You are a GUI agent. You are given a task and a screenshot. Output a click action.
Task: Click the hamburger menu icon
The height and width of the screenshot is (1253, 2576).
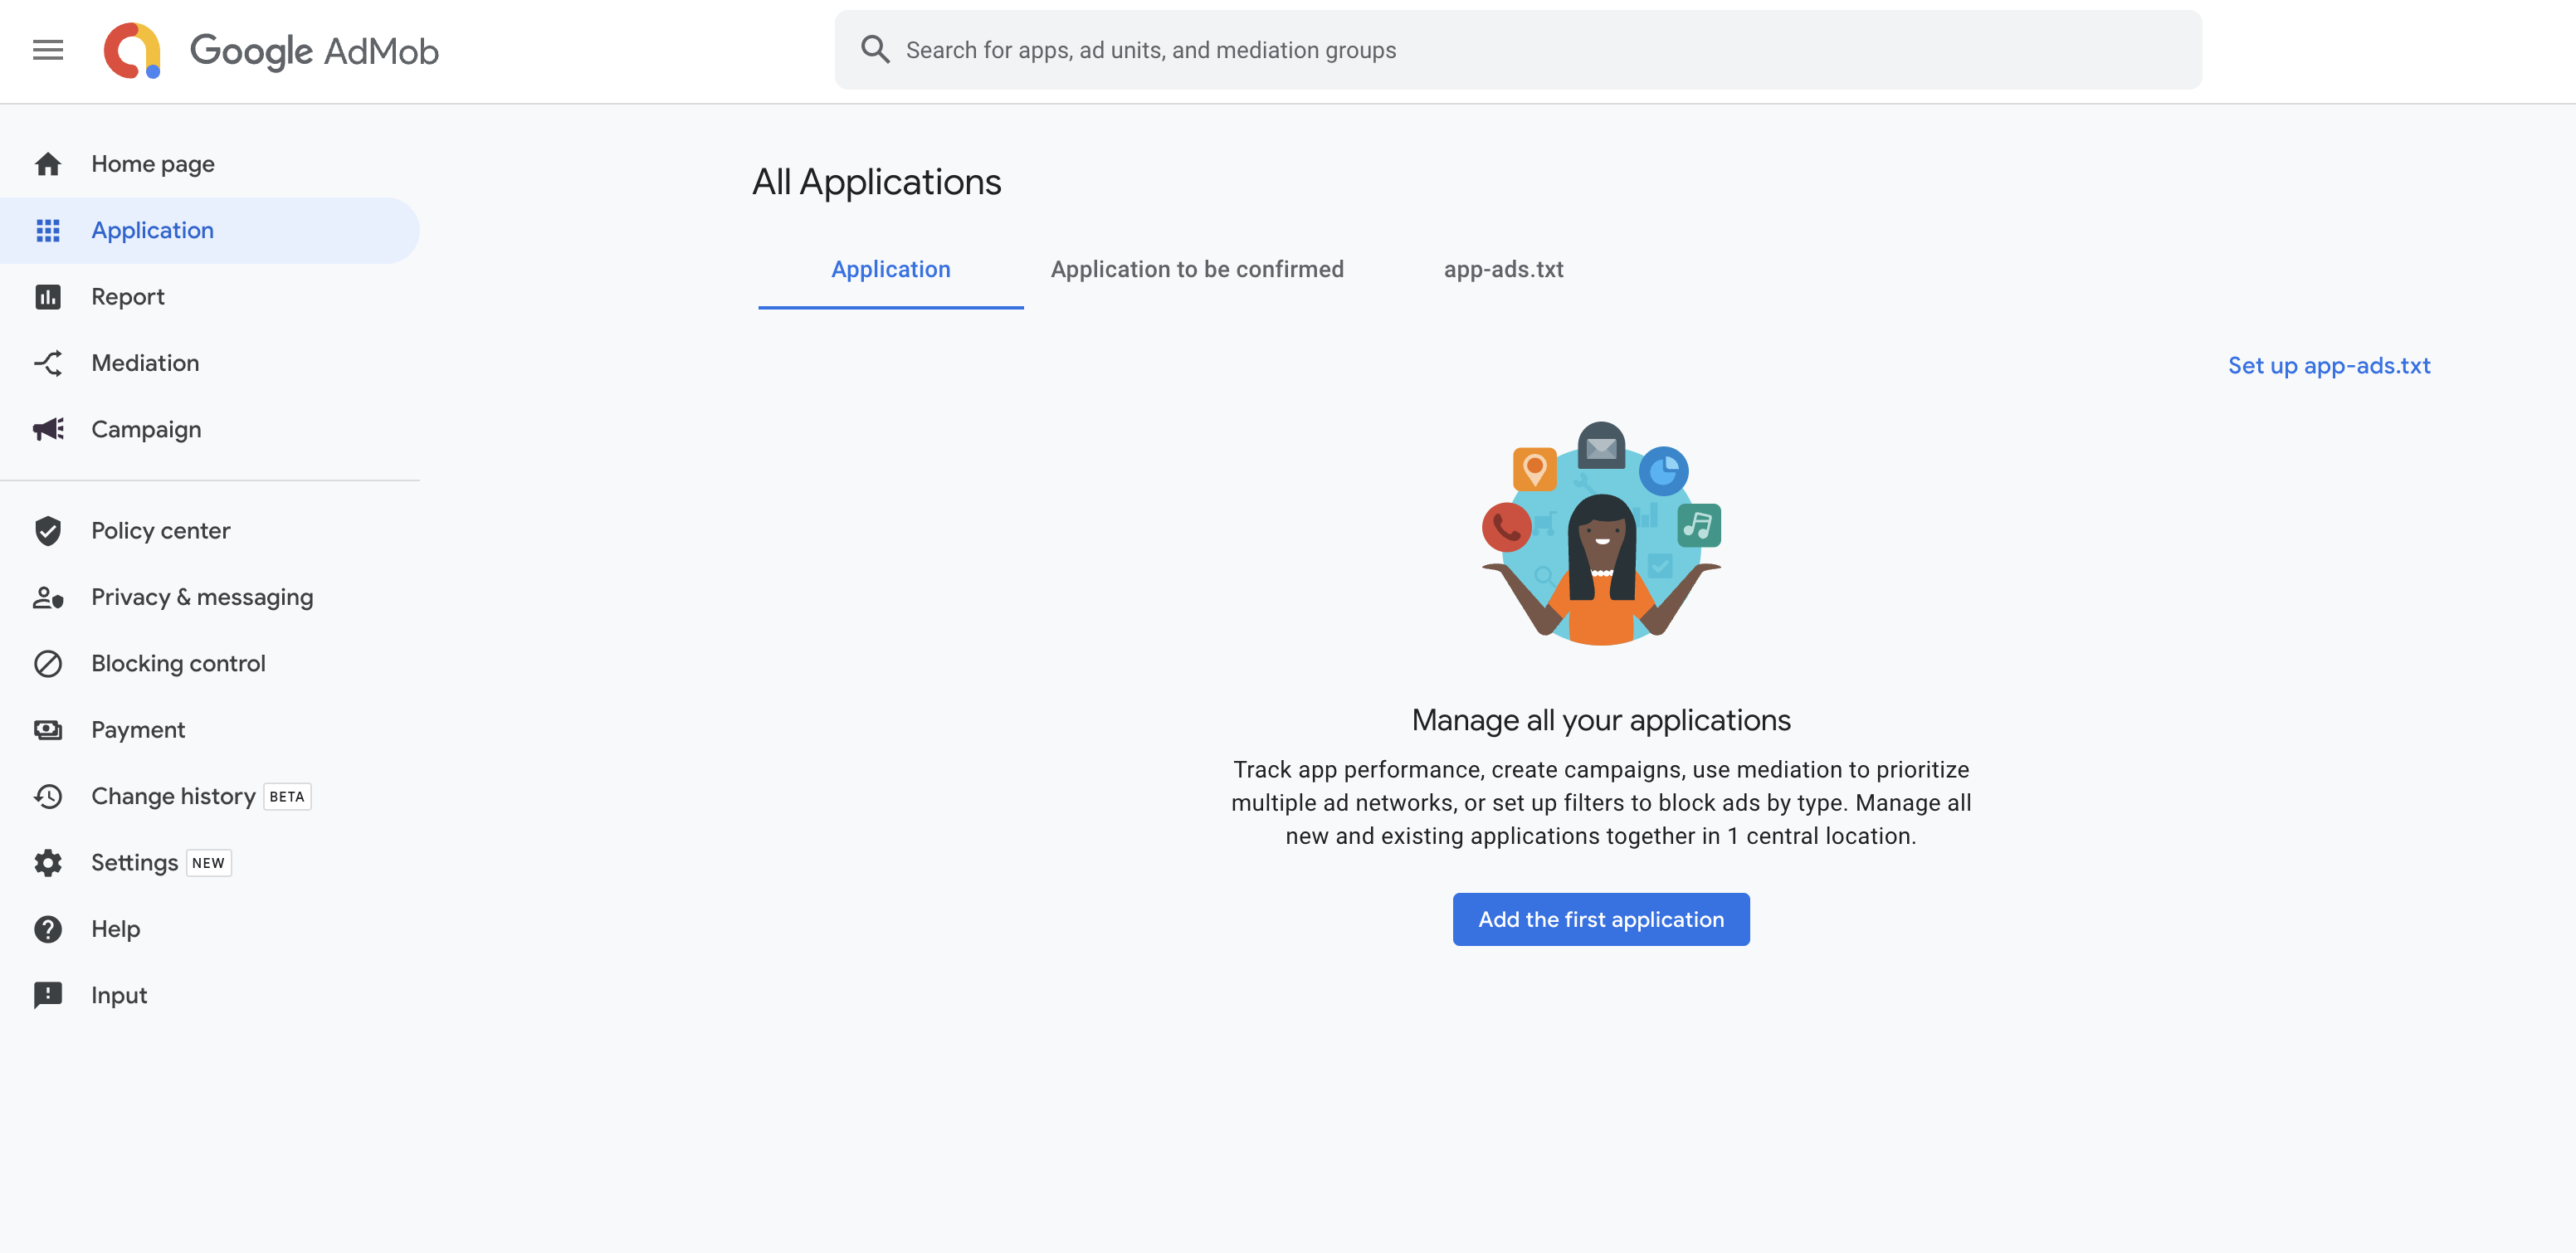[x=47, y=50]
